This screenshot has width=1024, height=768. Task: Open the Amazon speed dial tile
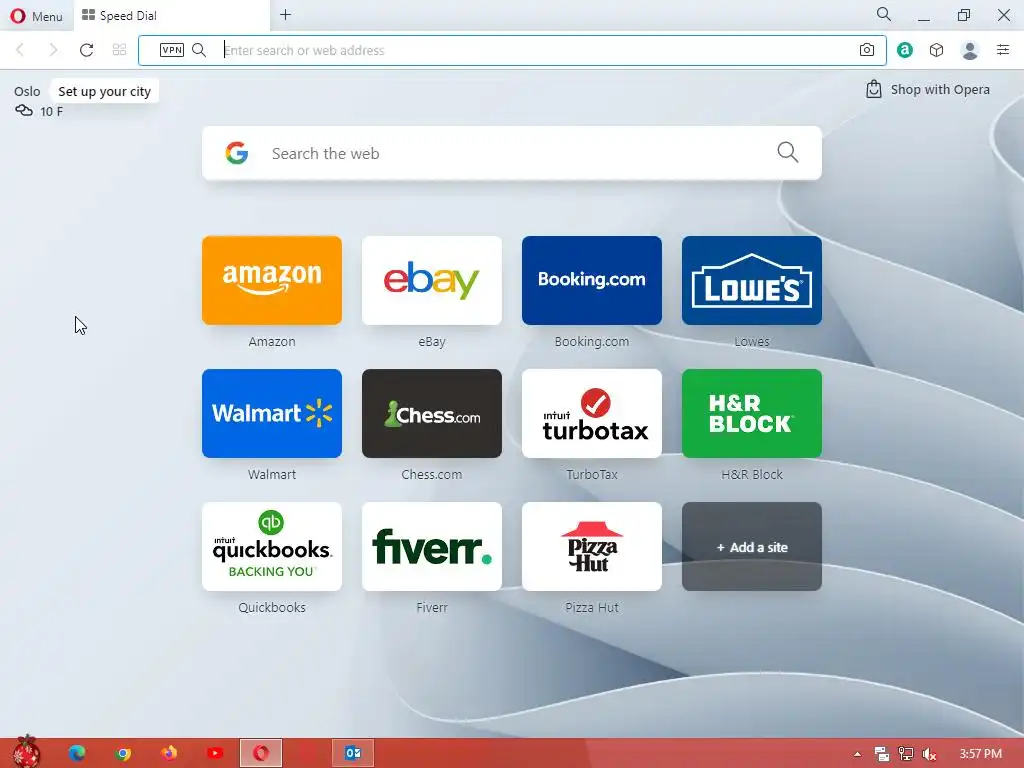(272, 280)
